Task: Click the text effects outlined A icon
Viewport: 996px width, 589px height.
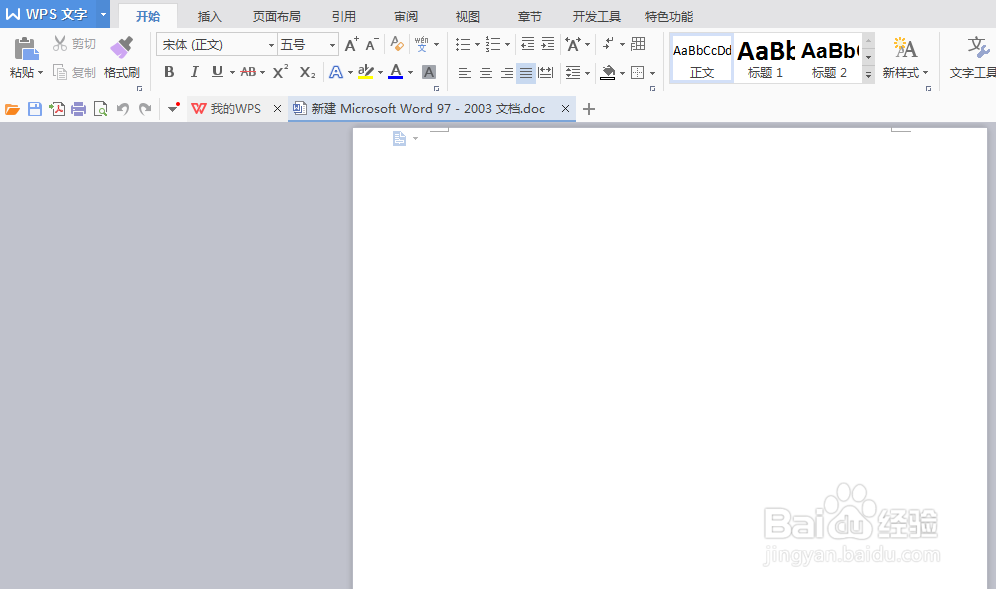Action: click(x=336, y=72)
